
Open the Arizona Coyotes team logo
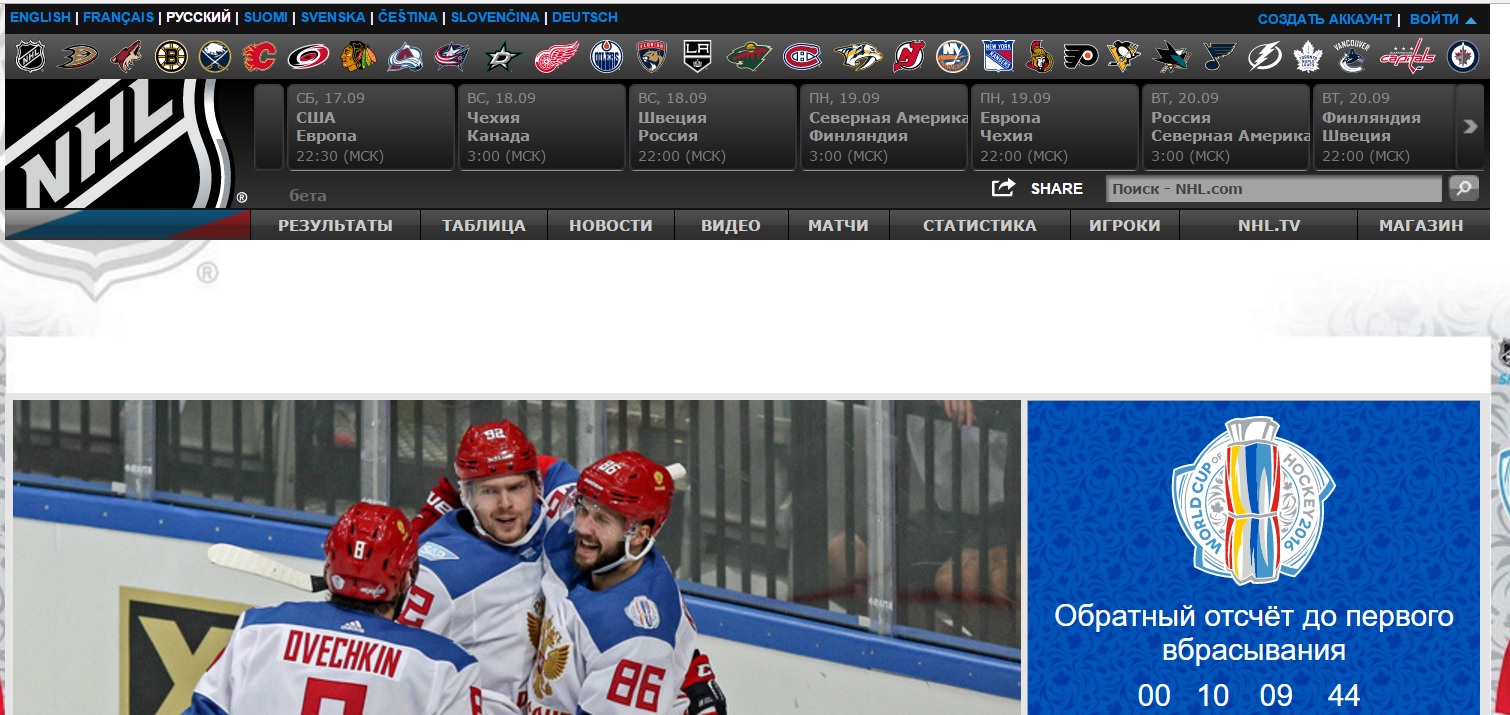[126, 57]
